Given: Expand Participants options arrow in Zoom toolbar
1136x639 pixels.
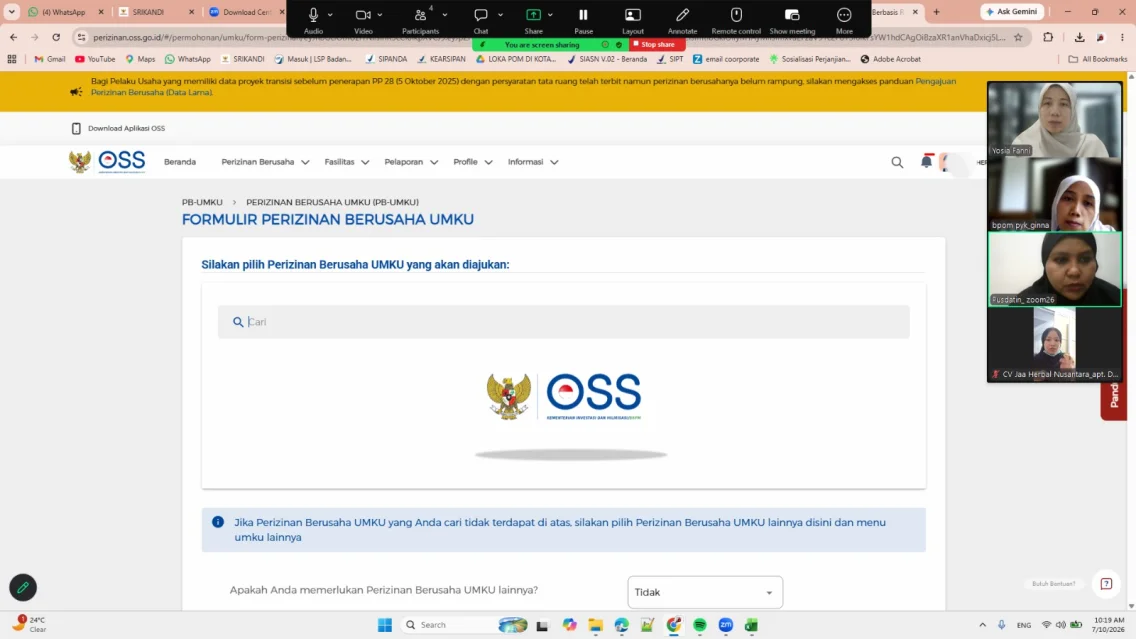Looking at the screenshot, I should [445, 14].
